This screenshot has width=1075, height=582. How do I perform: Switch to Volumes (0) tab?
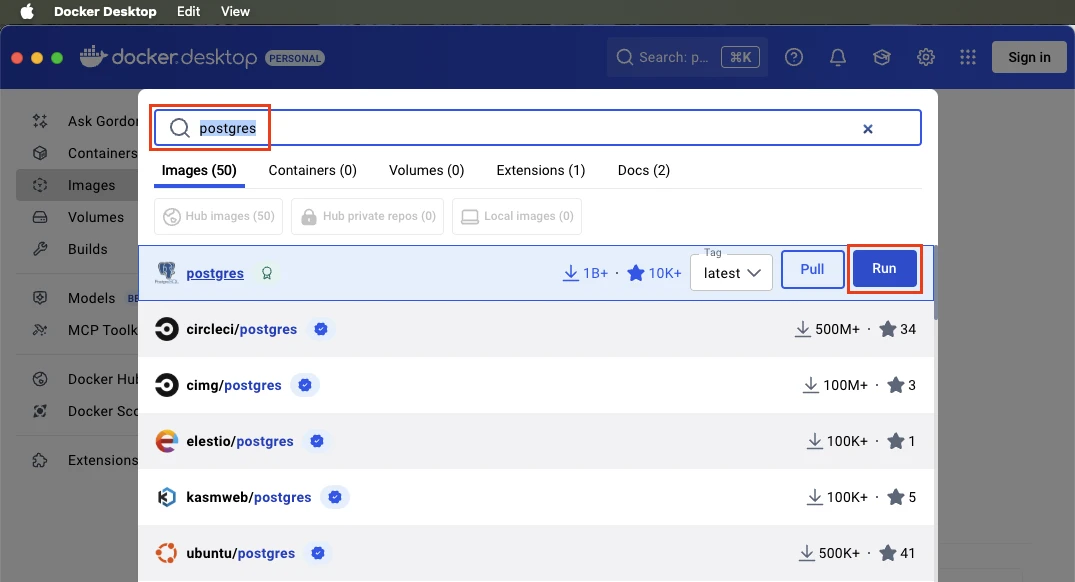(x=426, y=170)
